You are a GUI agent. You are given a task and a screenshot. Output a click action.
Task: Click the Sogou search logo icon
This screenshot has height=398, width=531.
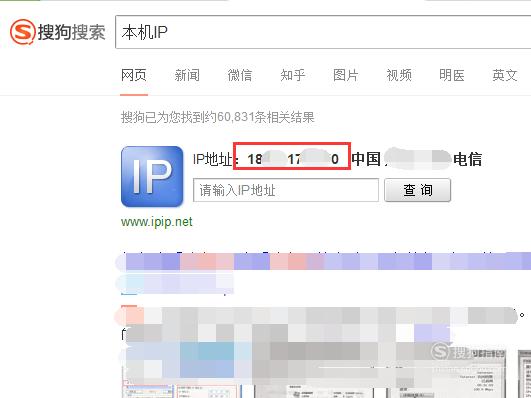tap(22, 32)
